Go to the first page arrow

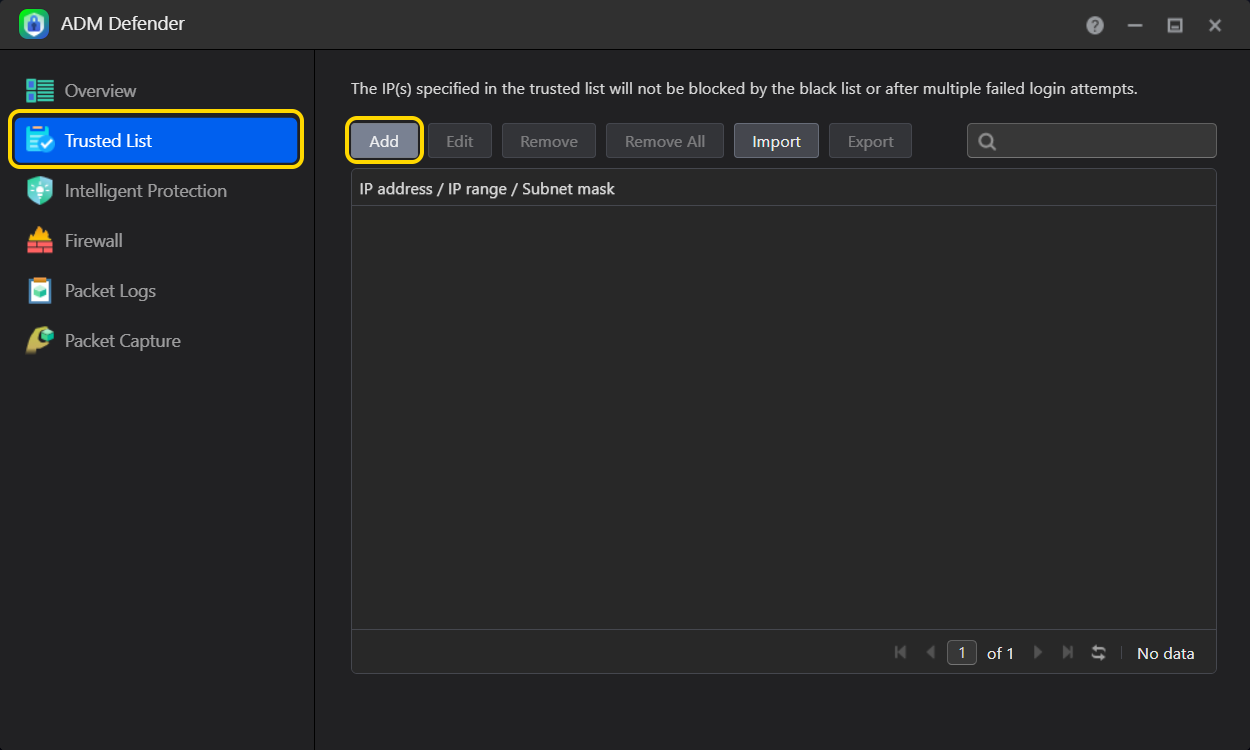coord(900,653)
